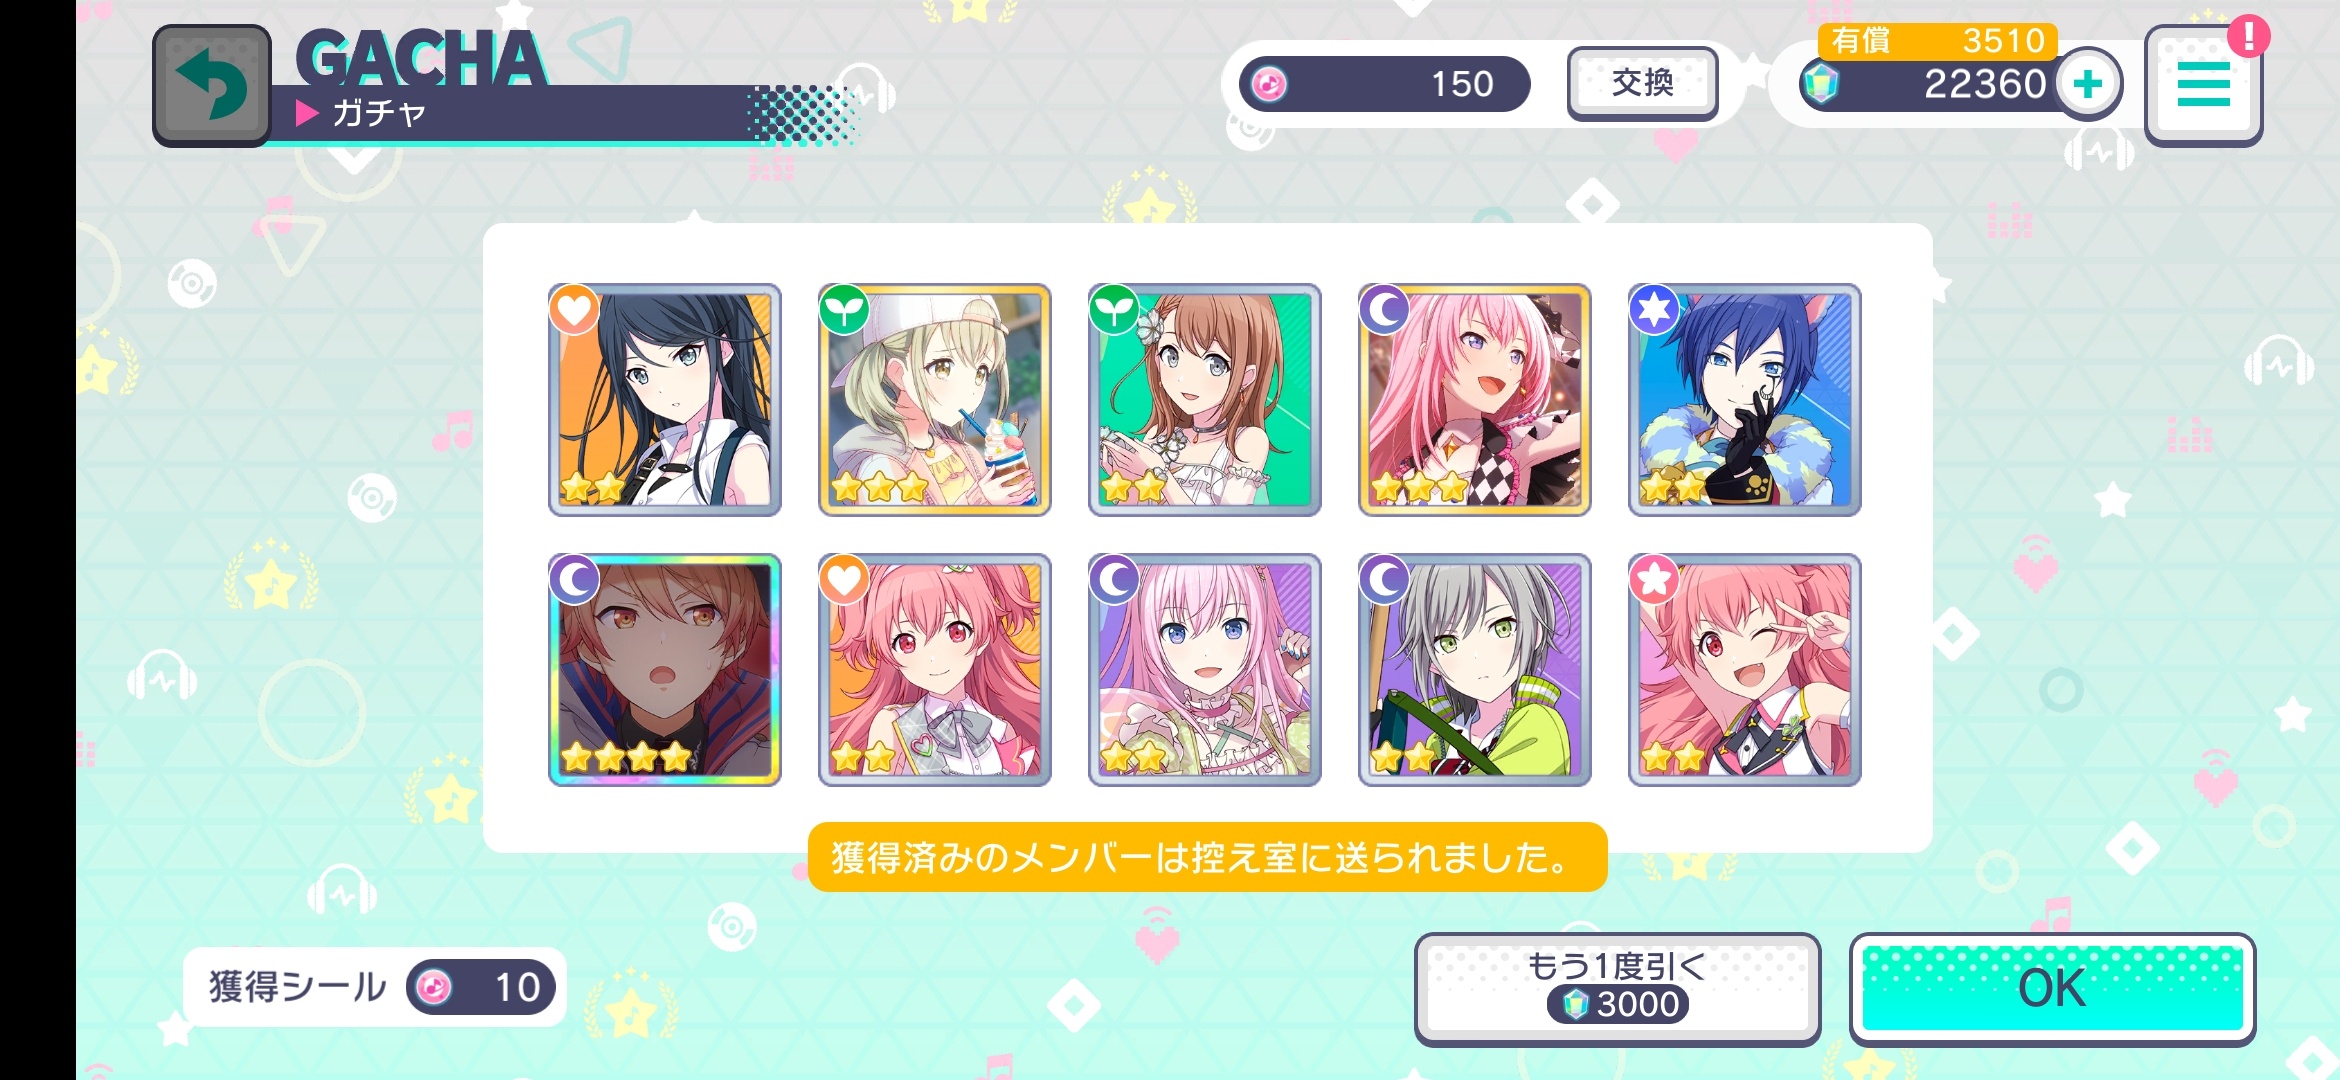The height and width of the screenshot is (1080, 2340).
Task: Select the four-star orange-haired rainbow card
Action: [664, 670]
